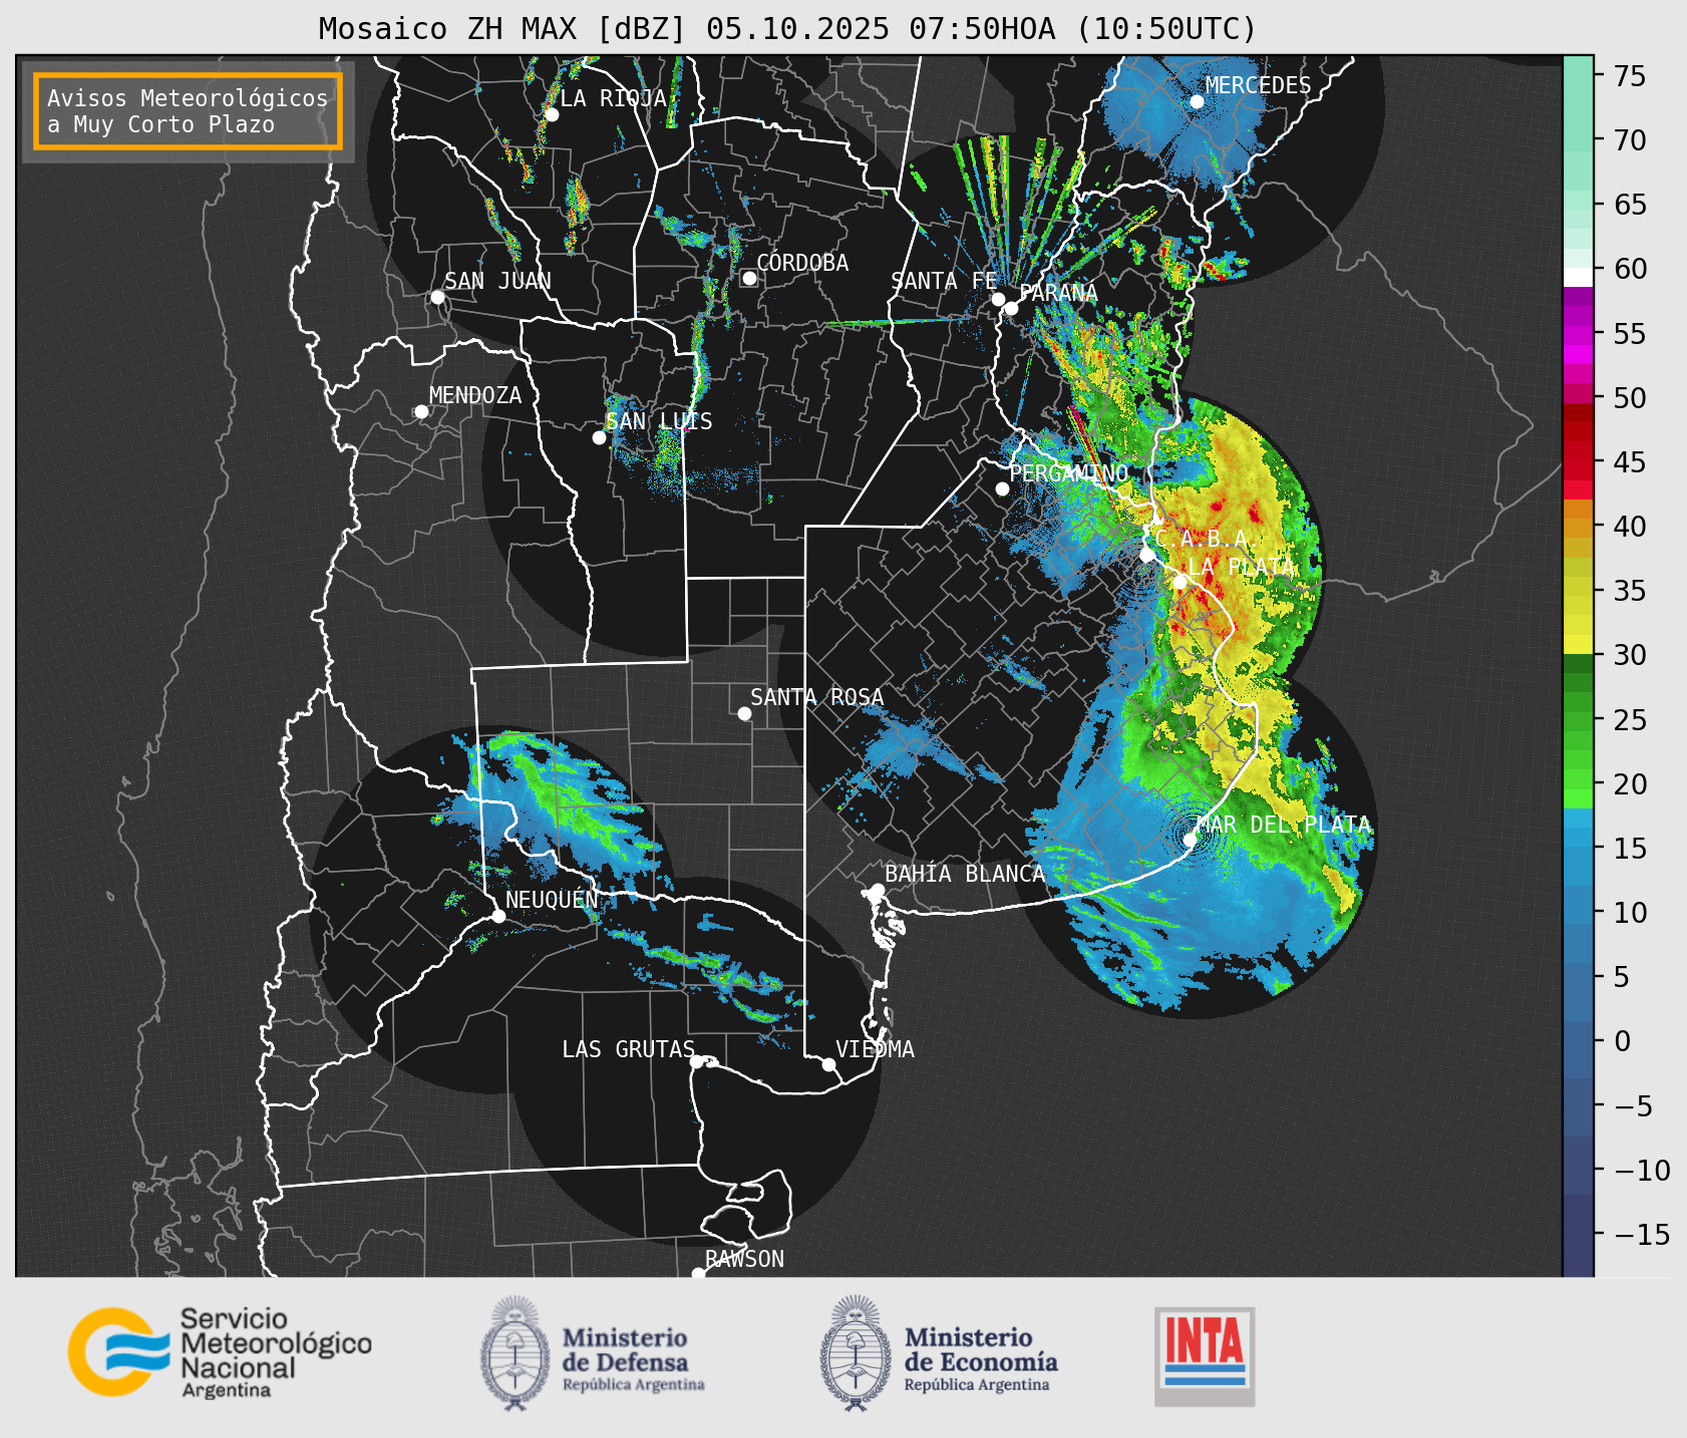Click the SAN LUIS city marker
The image size is (1687, 1438).
[x=599, y=438]
